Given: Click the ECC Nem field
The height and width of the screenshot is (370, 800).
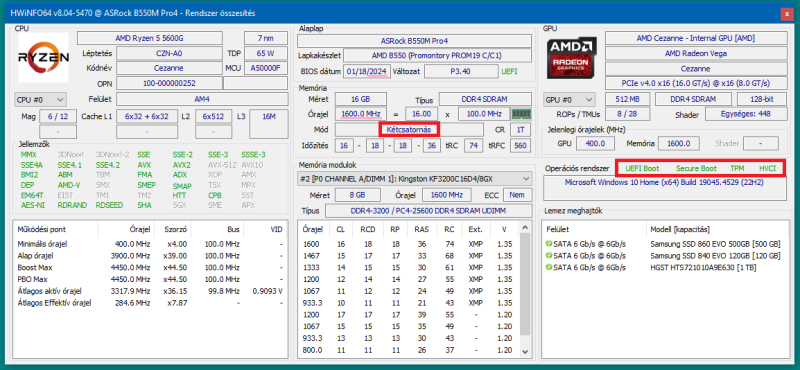Looking at the screenshot, I should click(x=517, y=195).
